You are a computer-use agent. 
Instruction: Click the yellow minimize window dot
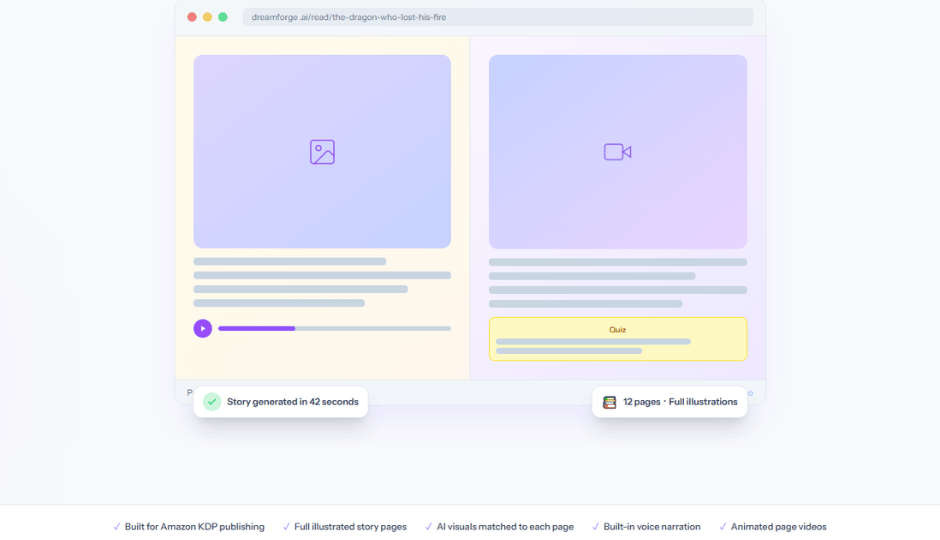coord(207,17)
